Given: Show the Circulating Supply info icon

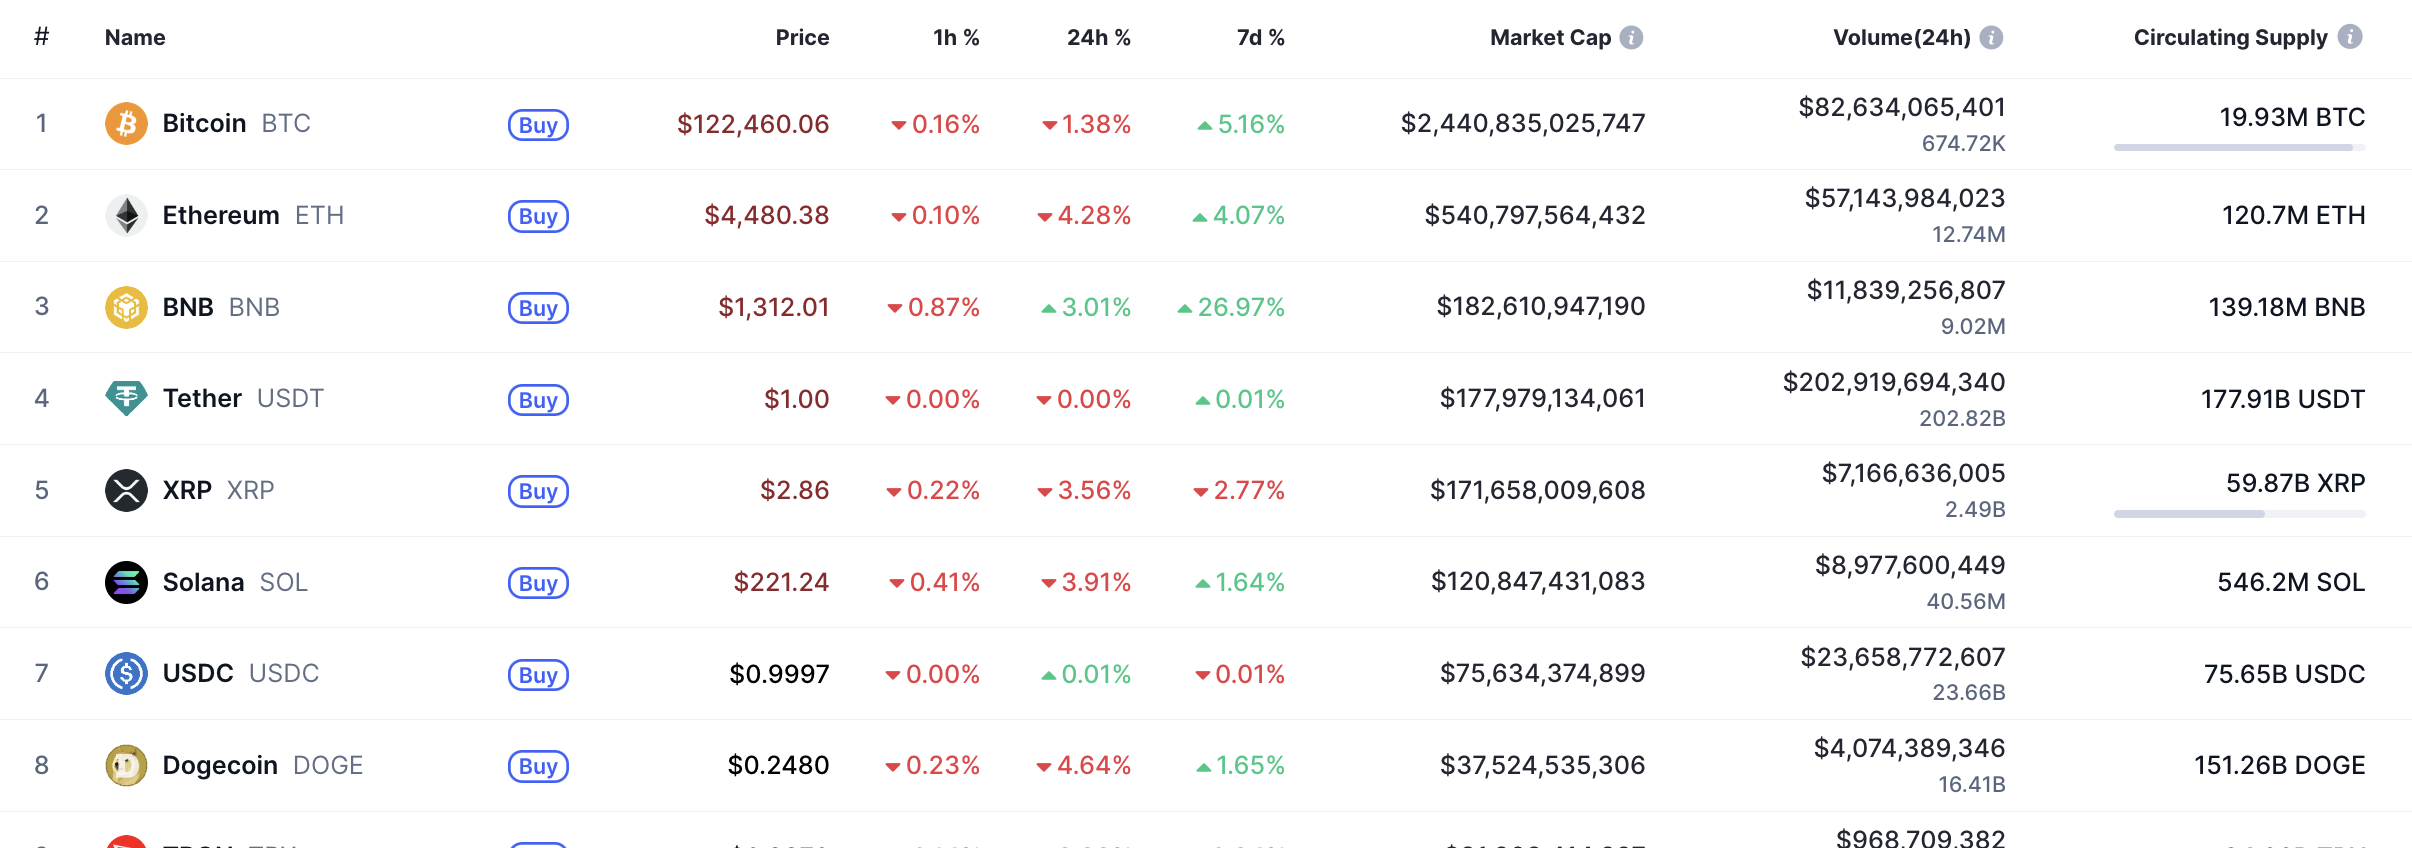Looking at the screenshot, I should pos(2350,37).
